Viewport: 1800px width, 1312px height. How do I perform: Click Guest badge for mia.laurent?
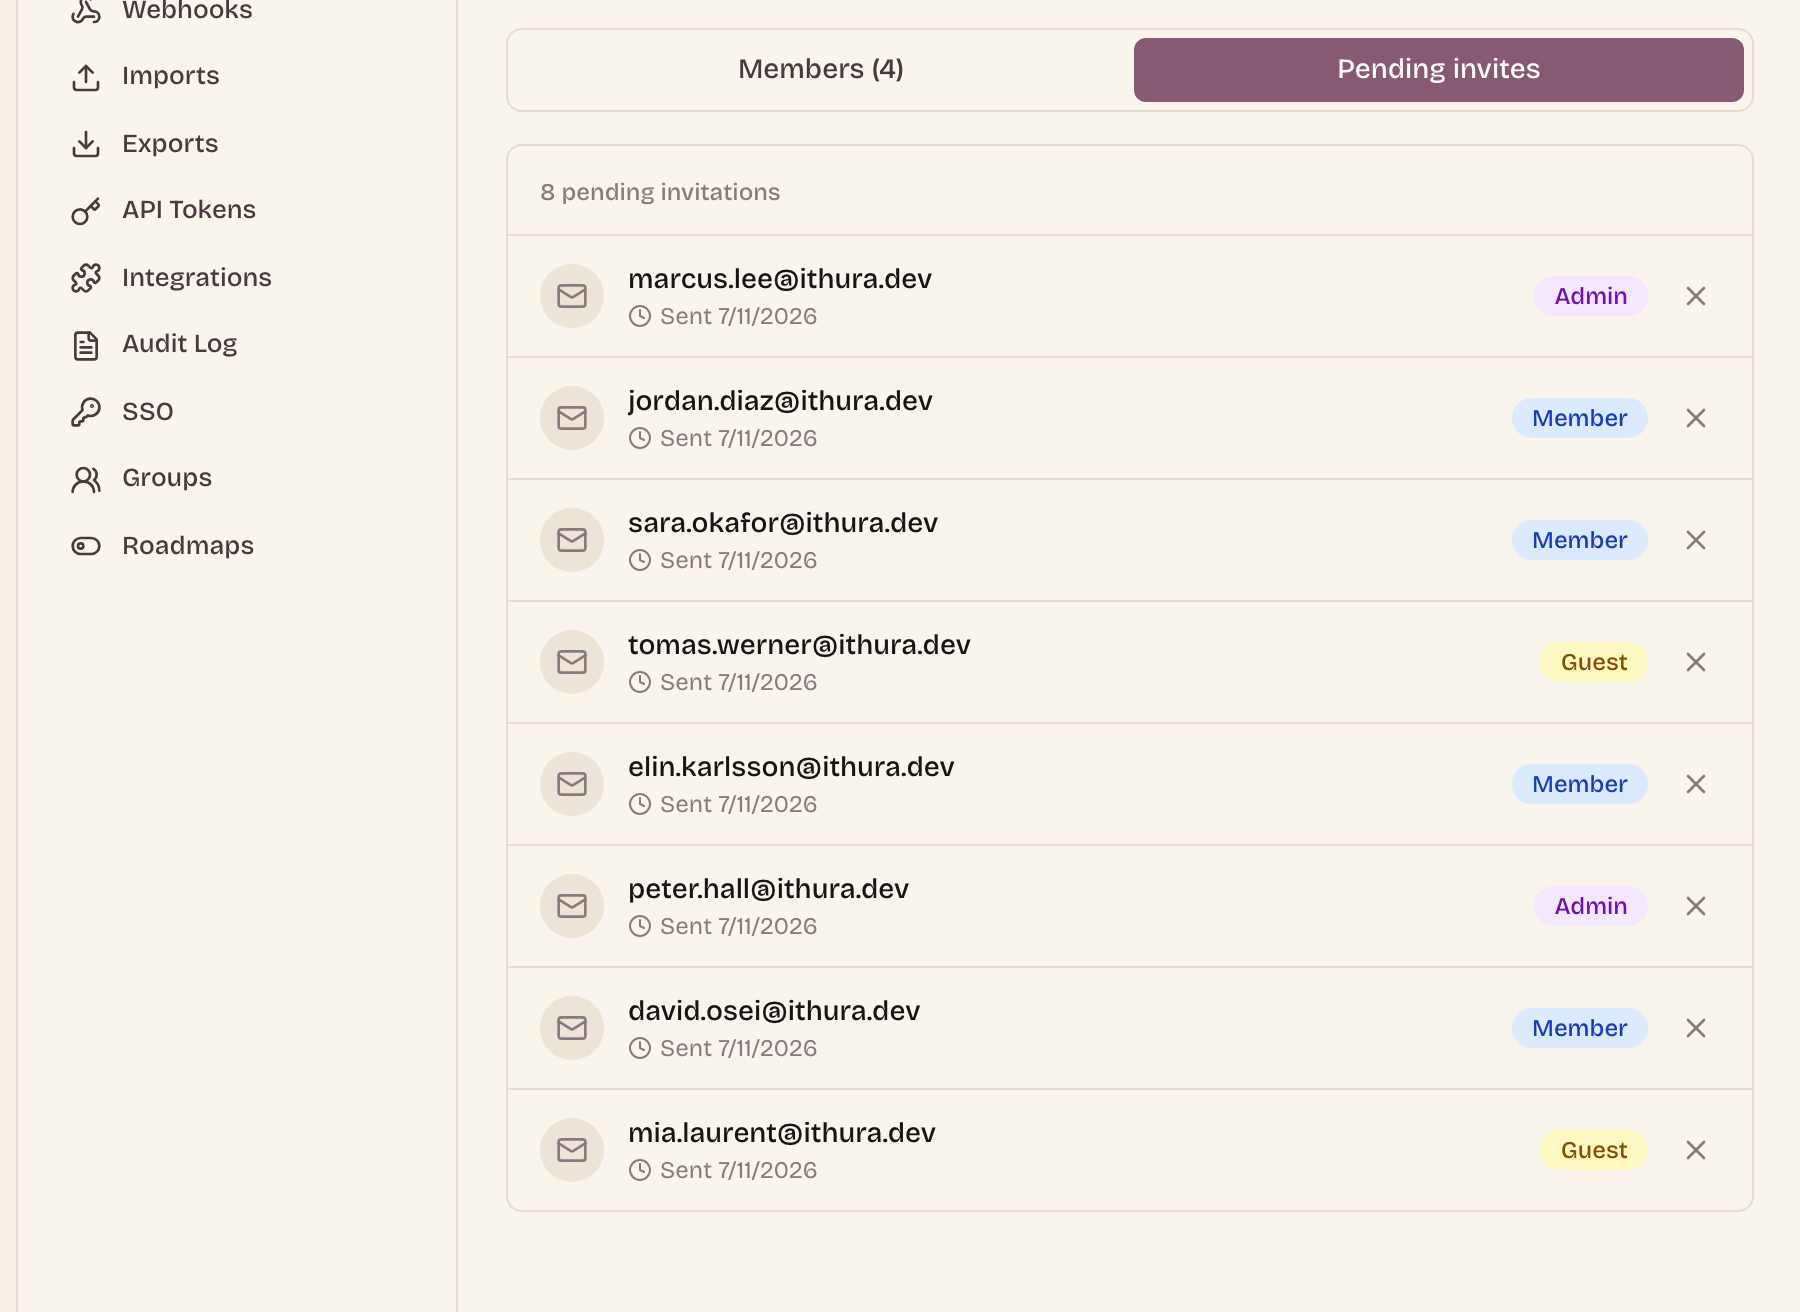1594,1150
